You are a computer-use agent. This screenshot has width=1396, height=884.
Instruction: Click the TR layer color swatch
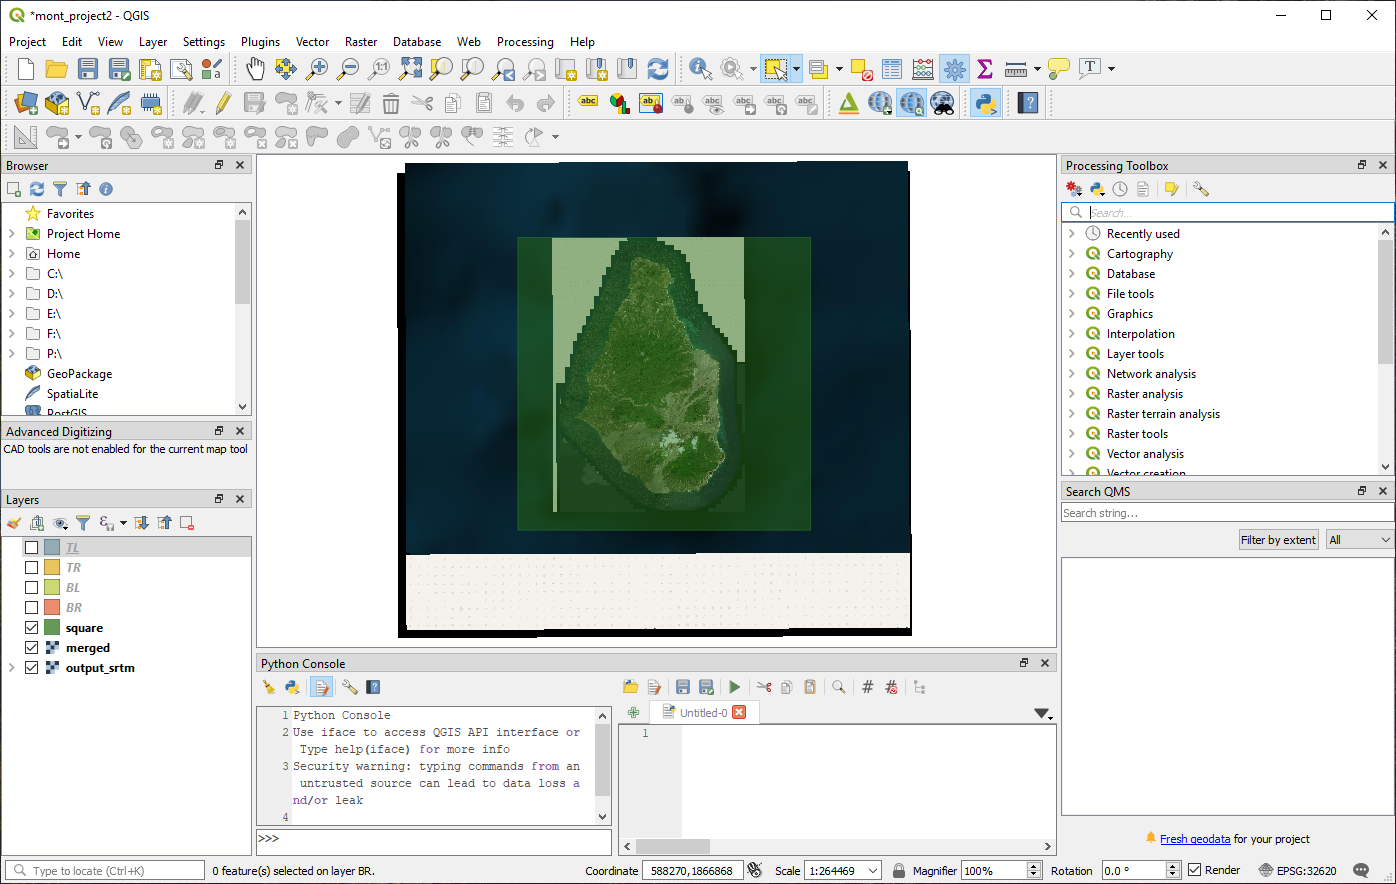tap(52, 568)
